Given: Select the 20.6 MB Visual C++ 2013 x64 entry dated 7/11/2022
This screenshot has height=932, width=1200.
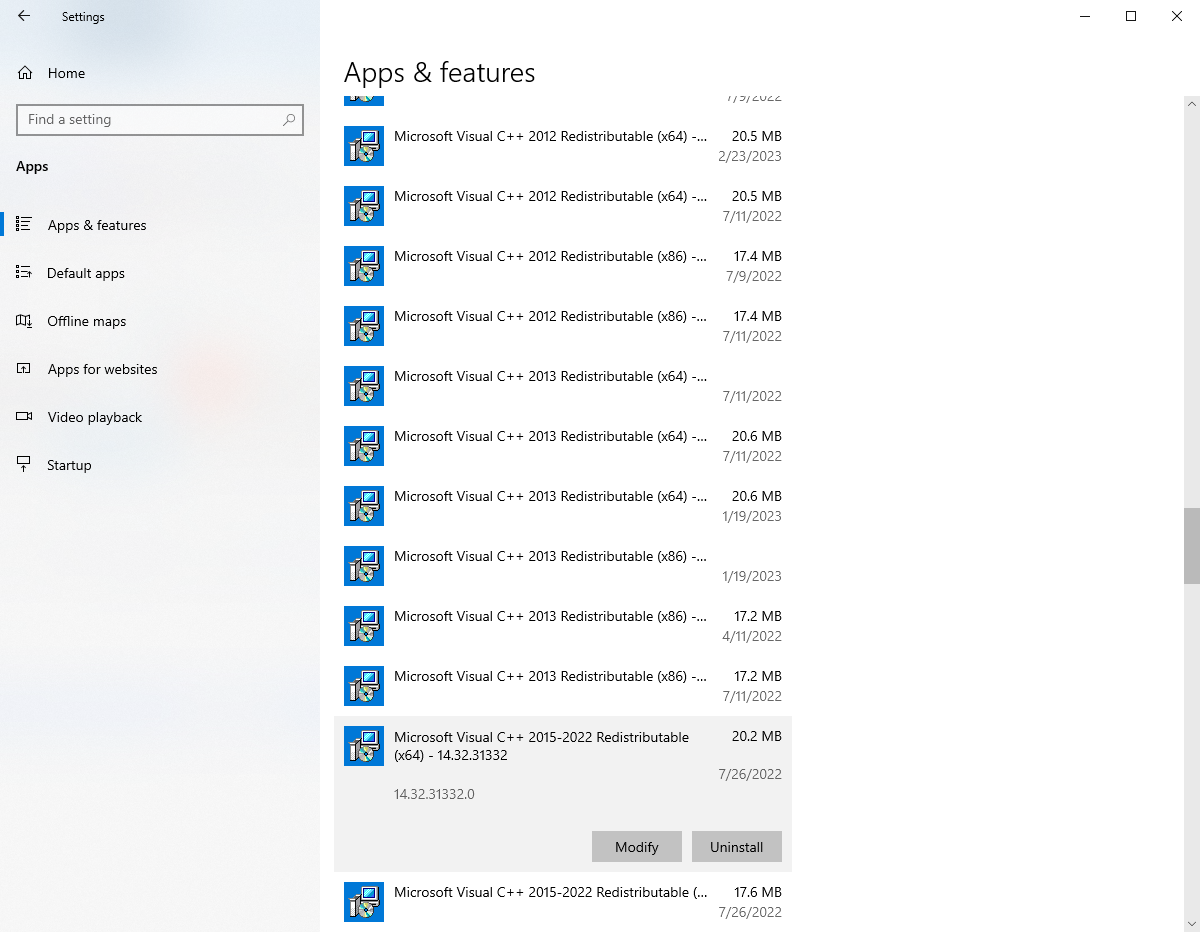Looking at the screenshot, I should tap(563, 446).
